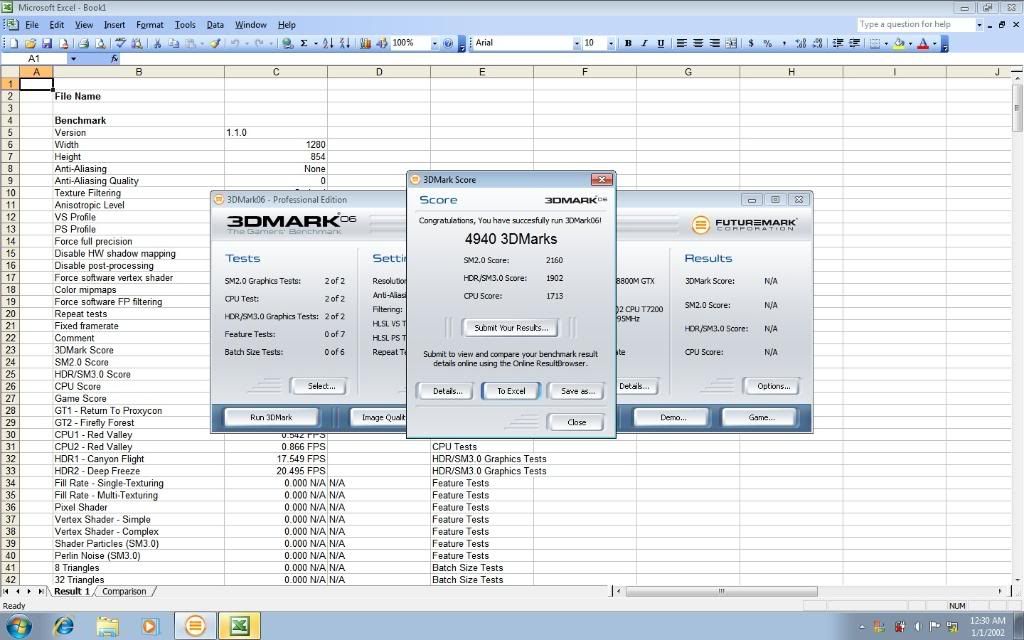Open Excel Help question mark icon

click(448, 43)
